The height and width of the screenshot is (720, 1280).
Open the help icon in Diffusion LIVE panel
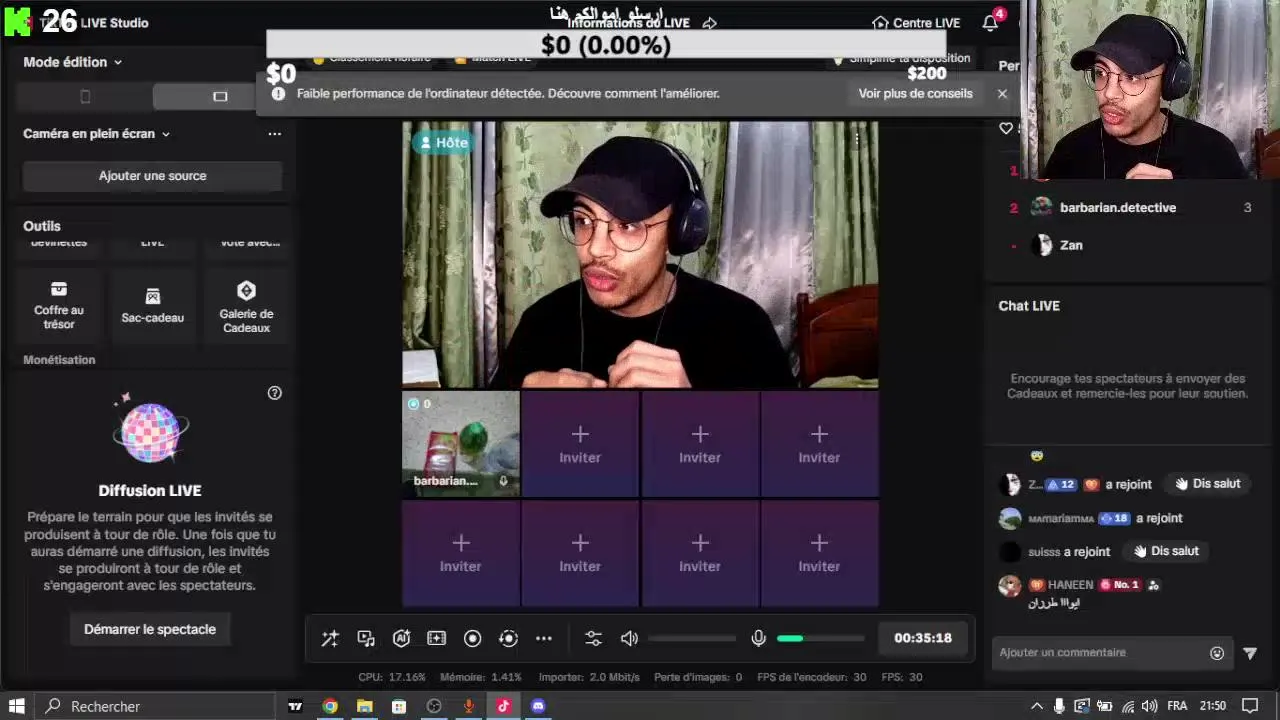pos(275,393)
